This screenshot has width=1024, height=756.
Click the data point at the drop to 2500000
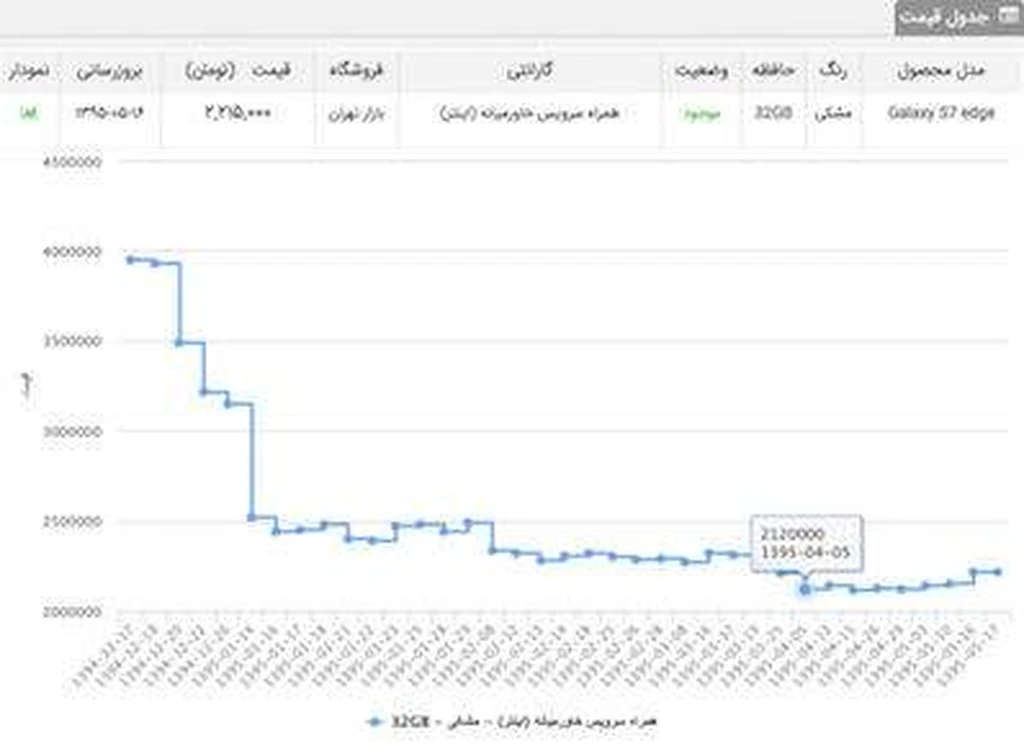(x=251, y=517)
